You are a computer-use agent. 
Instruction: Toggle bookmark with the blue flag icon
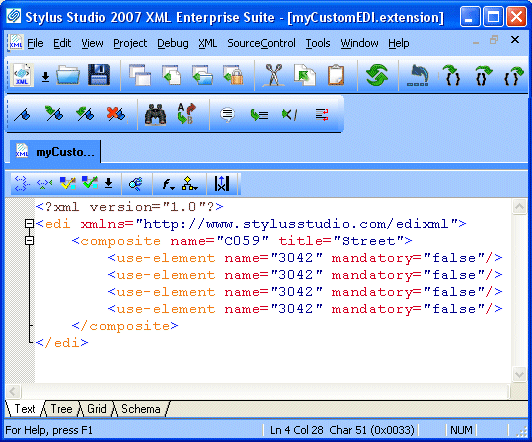point(22,115)
